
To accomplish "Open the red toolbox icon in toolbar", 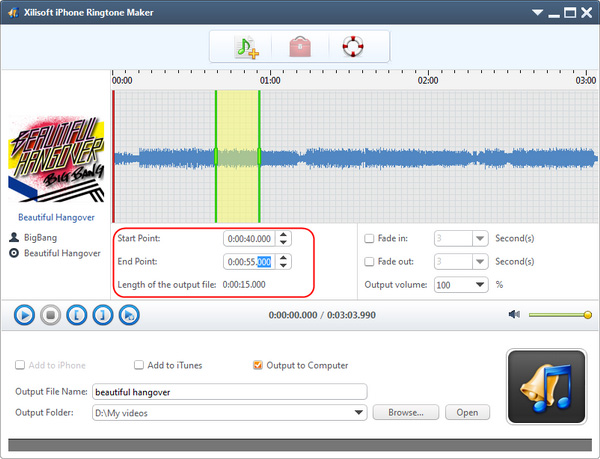I will [298, 46].
